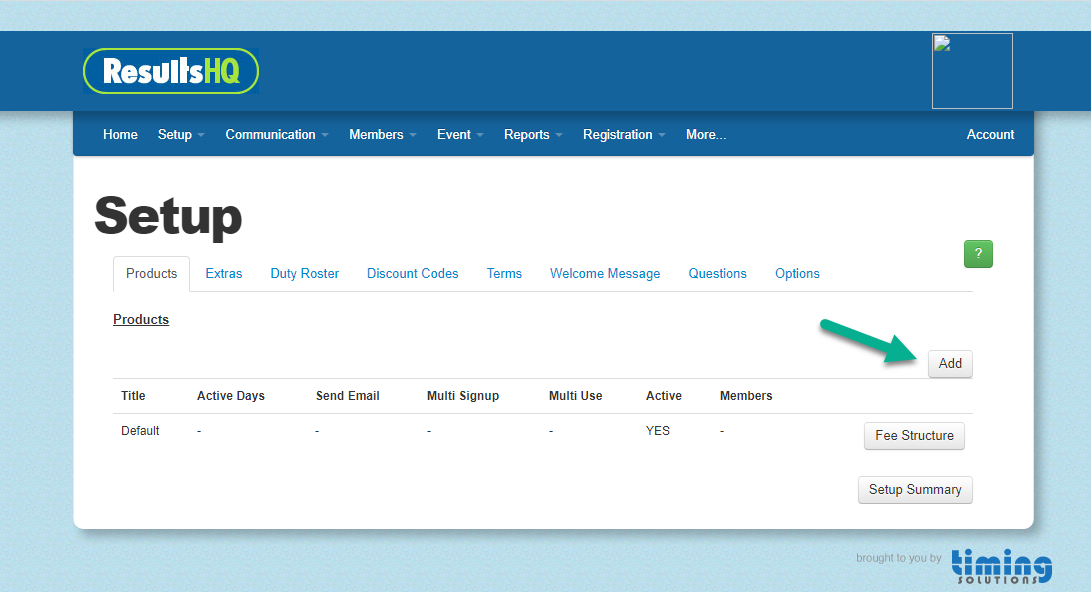The width and height of the screenshot is (1091, 592).
Task: Open the Setup dropdown menu
Action: point(181,134)
